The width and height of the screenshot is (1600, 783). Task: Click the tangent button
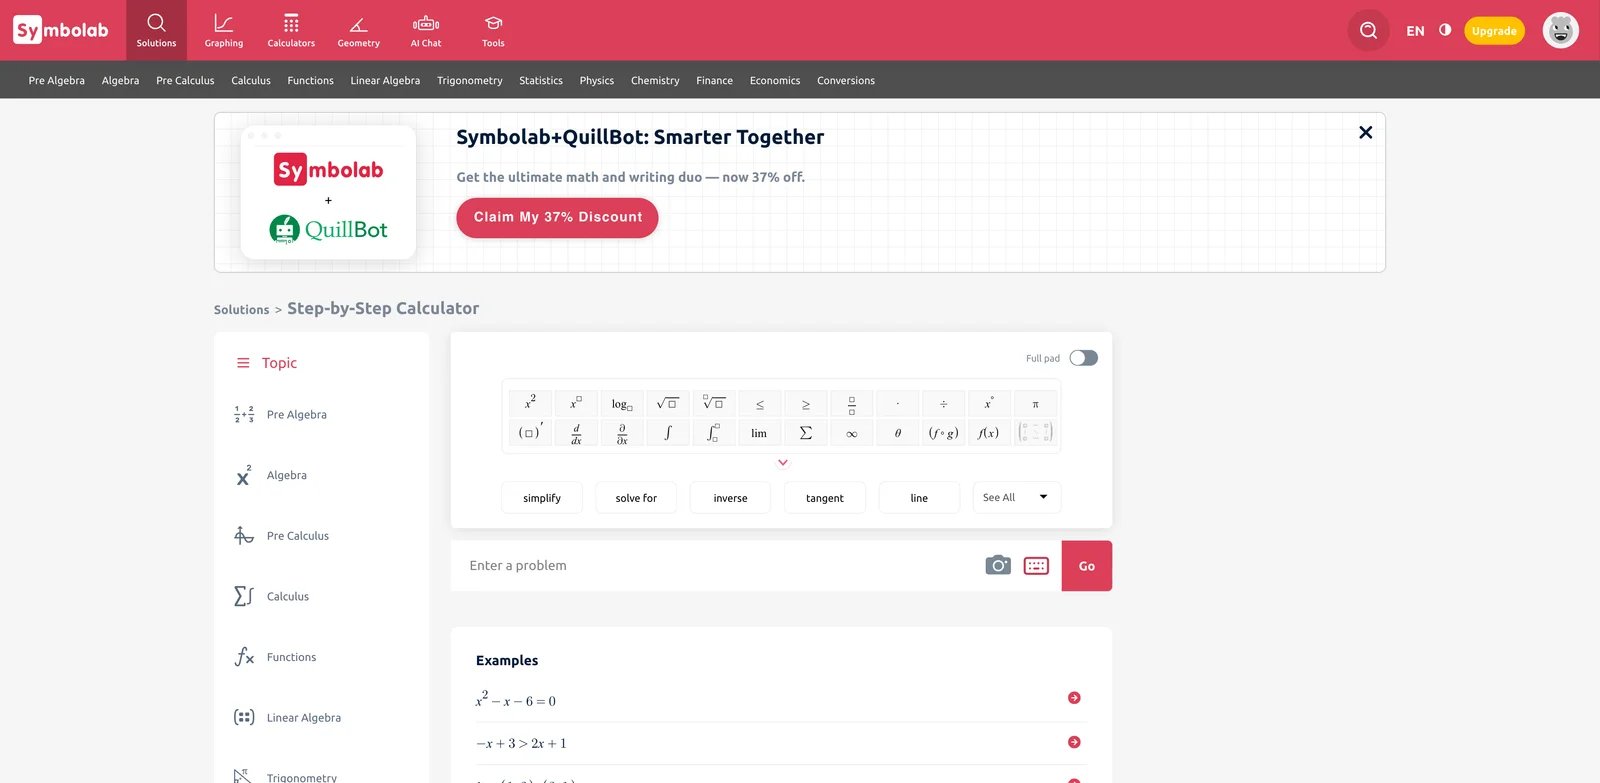tap(825, 498)
